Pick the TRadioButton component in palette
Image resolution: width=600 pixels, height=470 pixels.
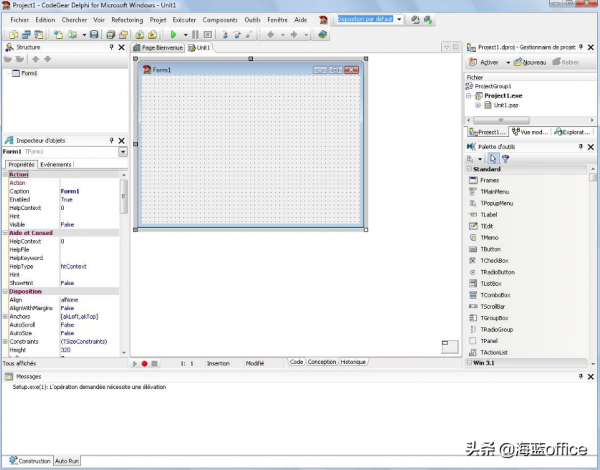(x=497, y=272)
